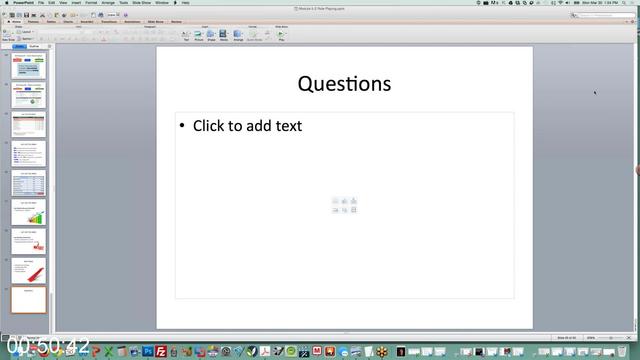Insert a Picture from the ribbon
The image size is (640, 360).
(198, 35)
